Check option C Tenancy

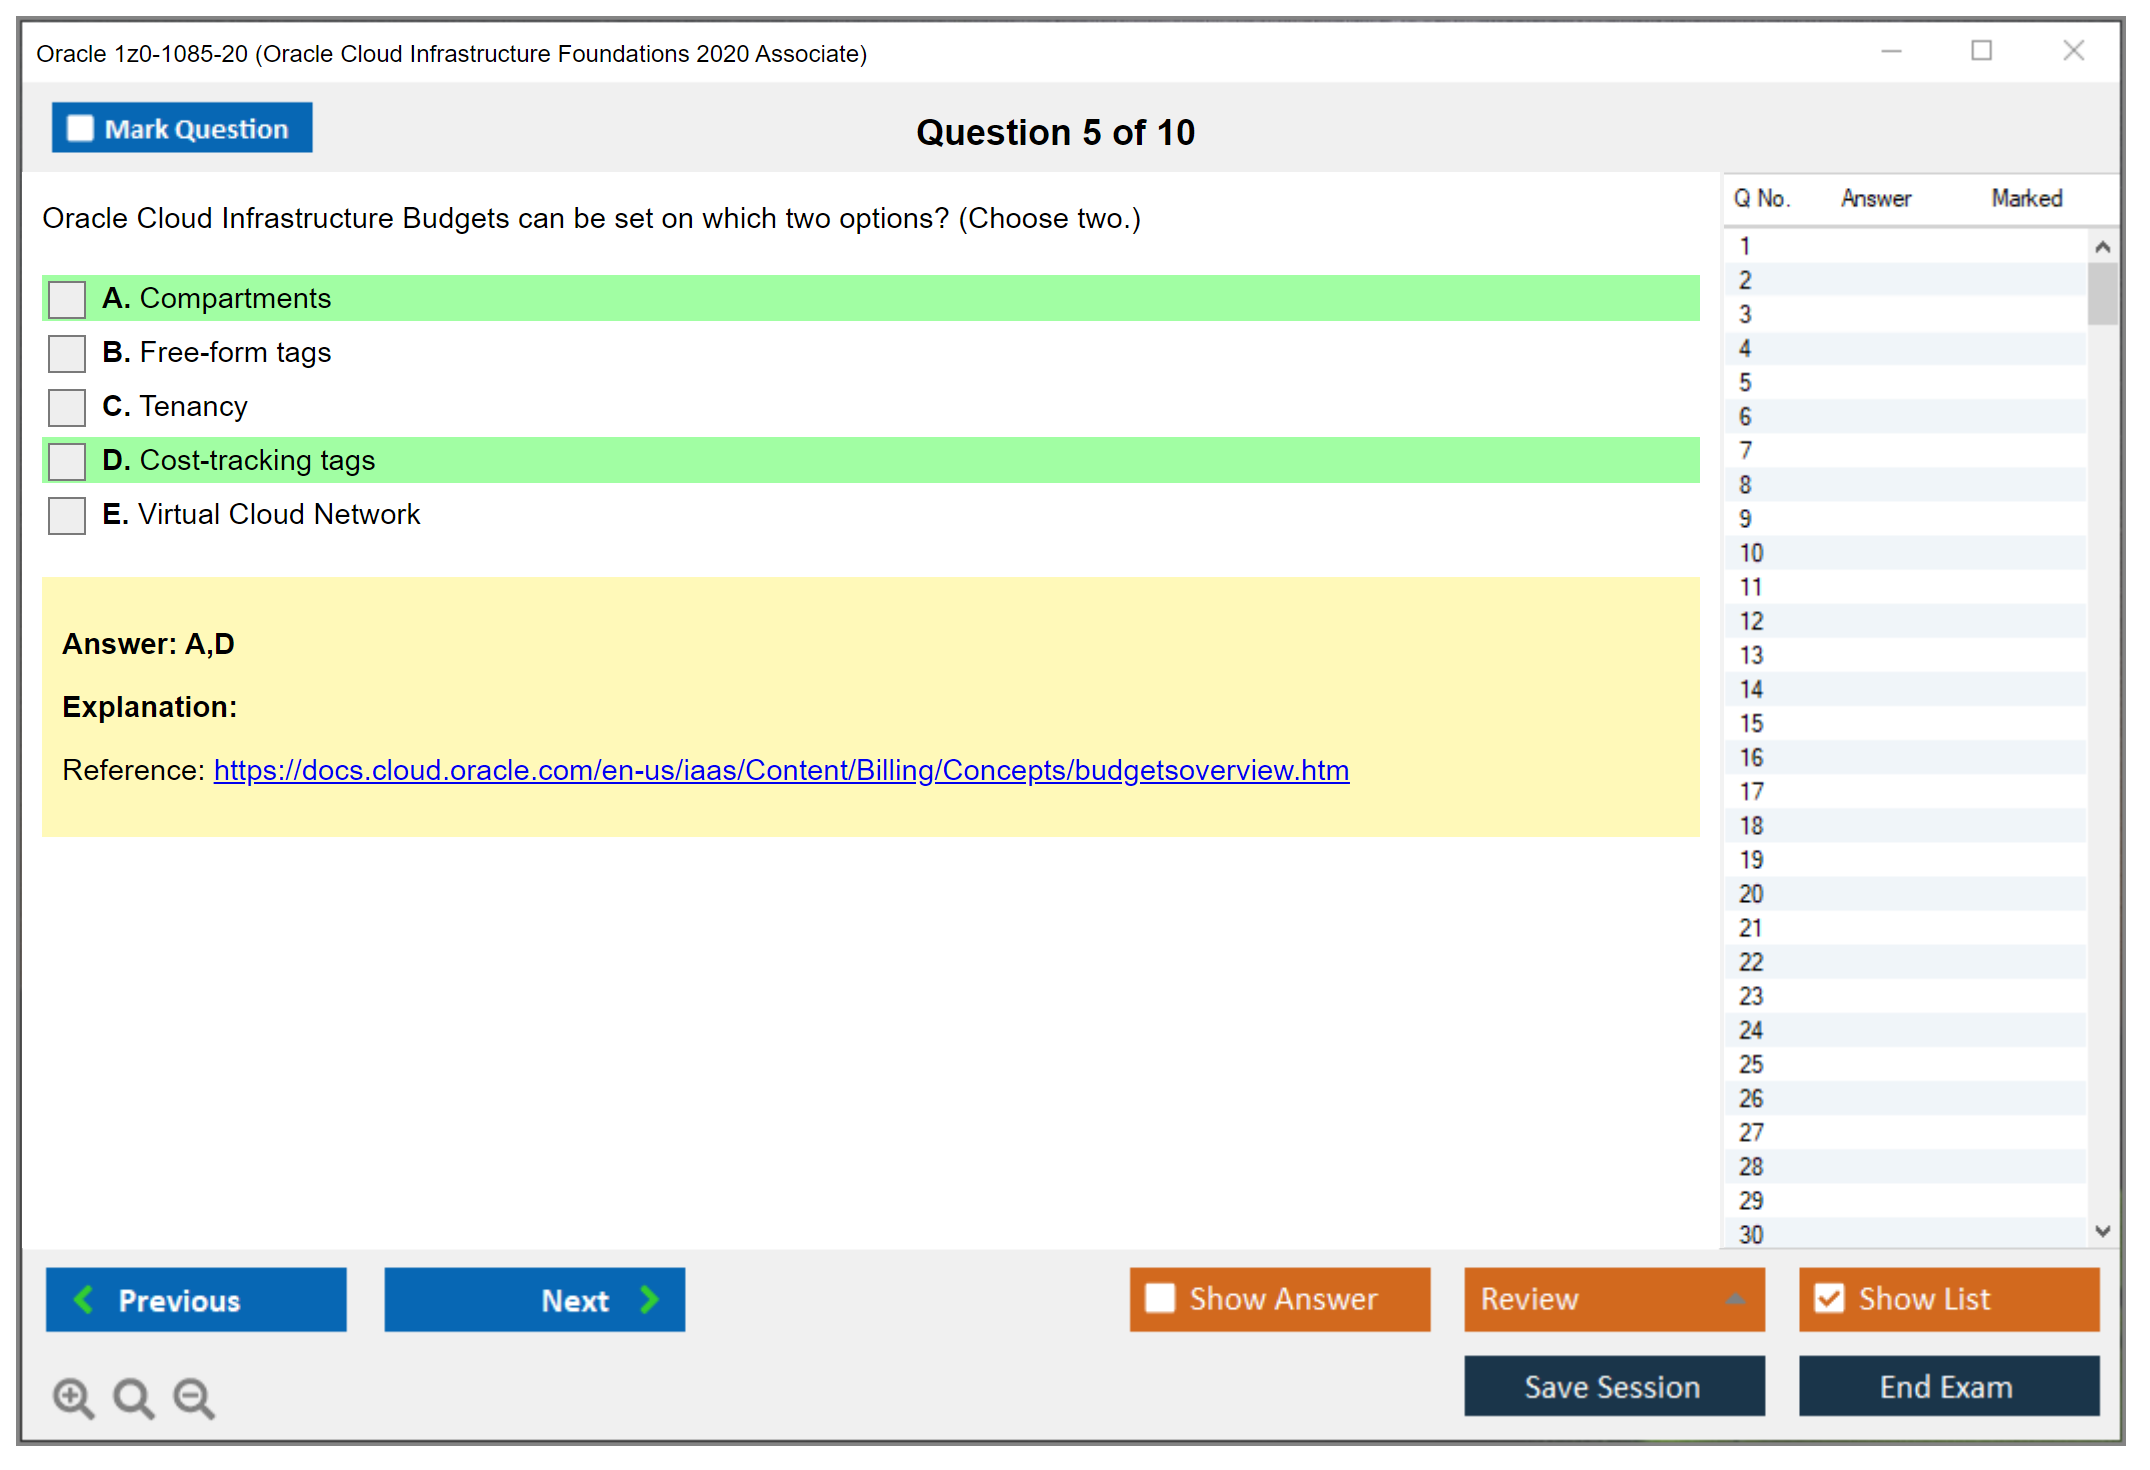67,407
